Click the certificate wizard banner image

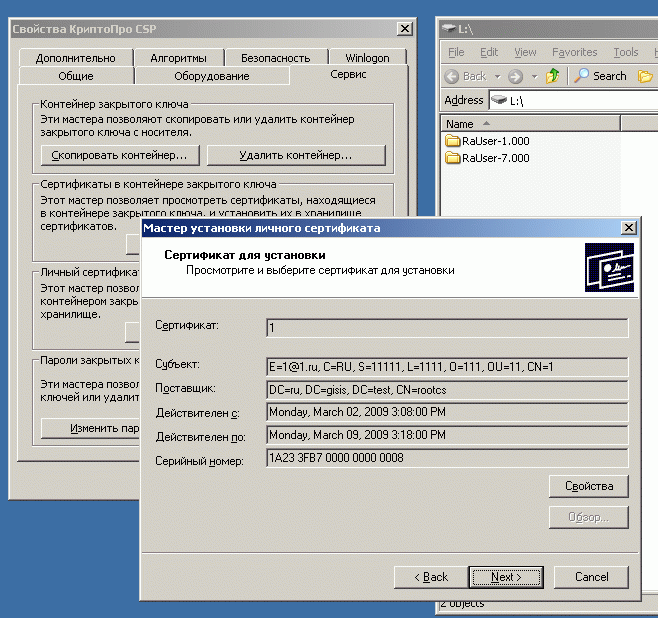(x=609, y=267)
